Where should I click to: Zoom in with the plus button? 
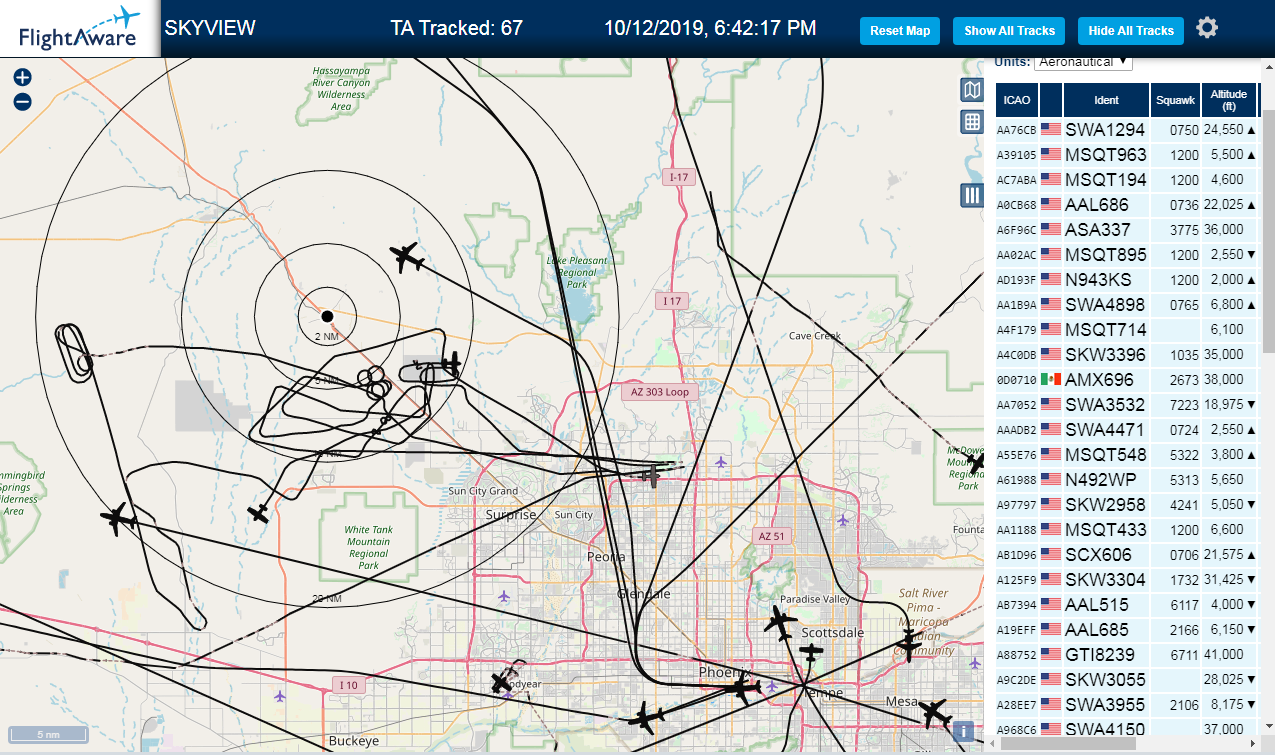point(22,77)
